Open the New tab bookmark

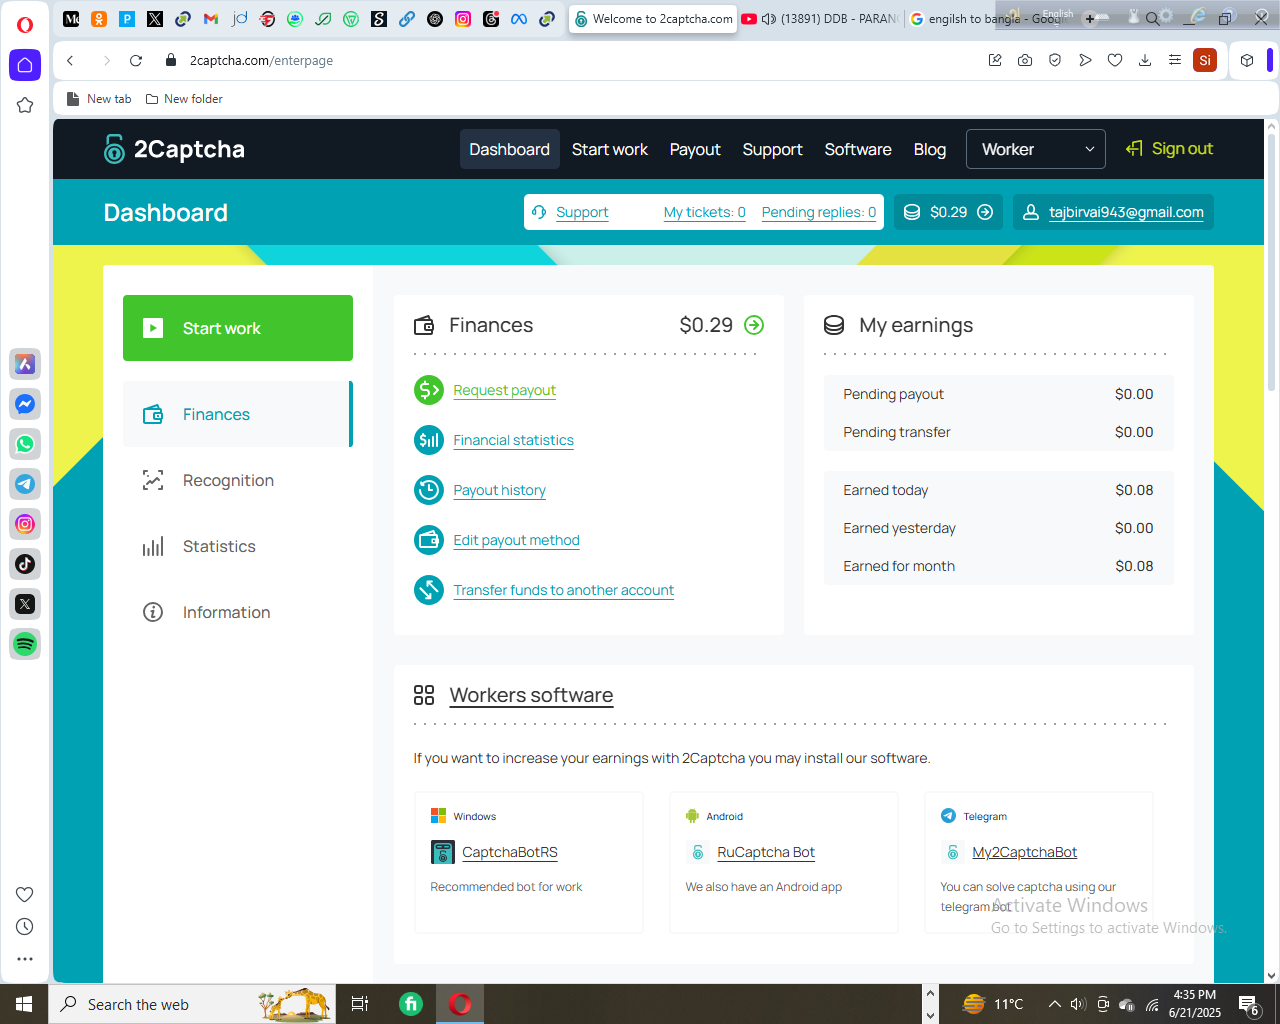[99, 99]
